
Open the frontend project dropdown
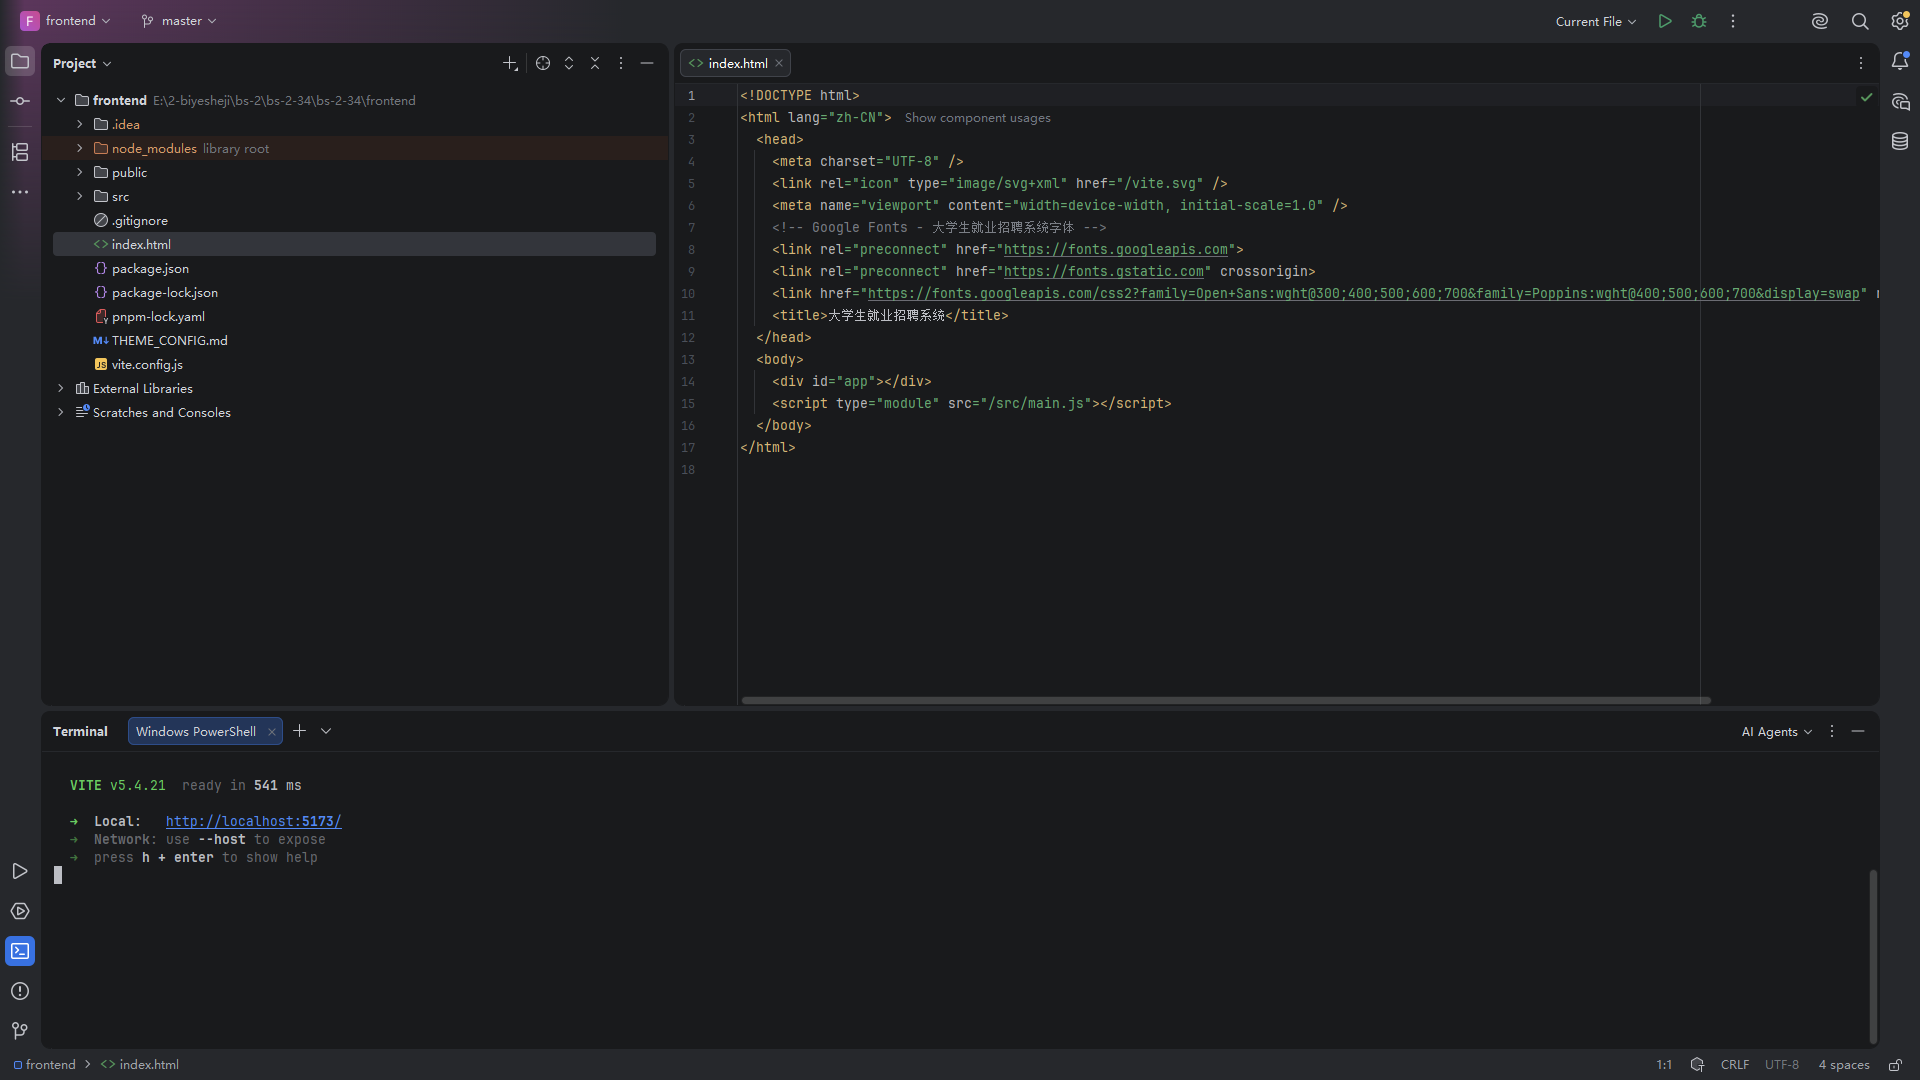click(66, 21)
